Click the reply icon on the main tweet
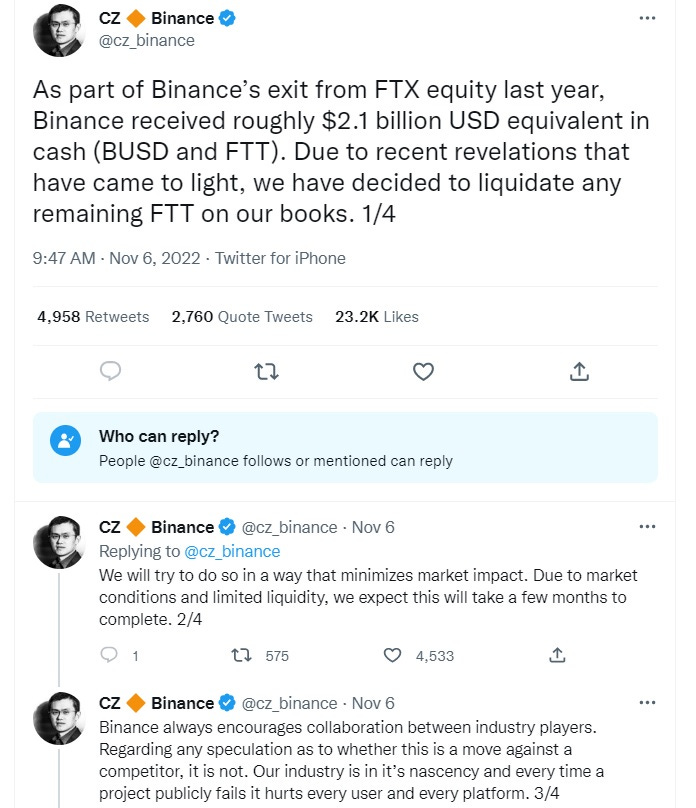696x808 pixels. pyautogui.click(x=111, y=371)
